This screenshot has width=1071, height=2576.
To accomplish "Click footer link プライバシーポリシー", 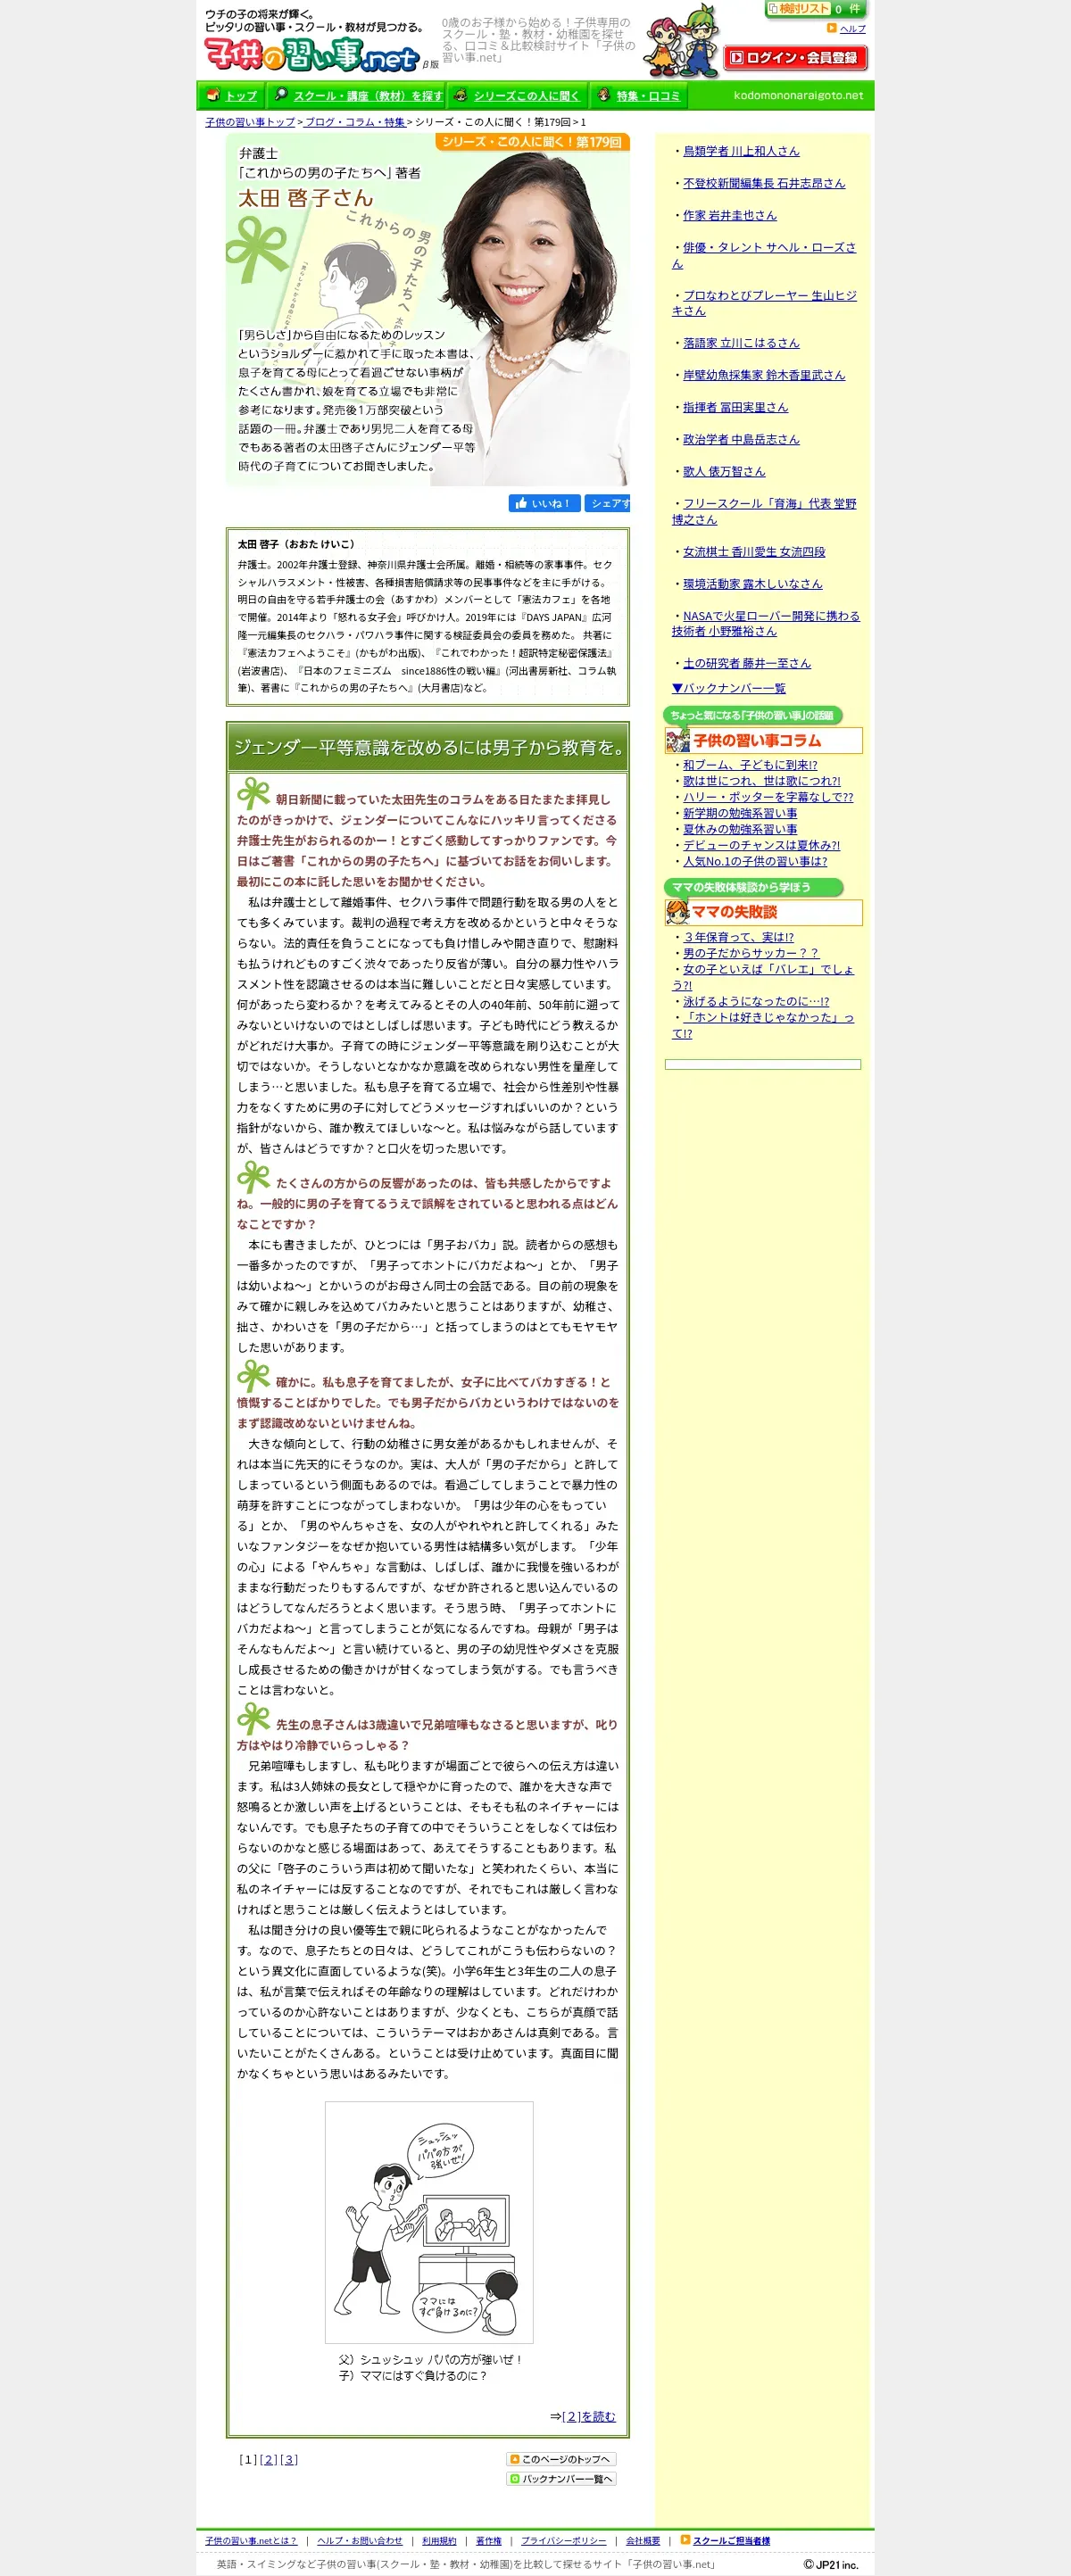I will click(x=563, y=2540).
